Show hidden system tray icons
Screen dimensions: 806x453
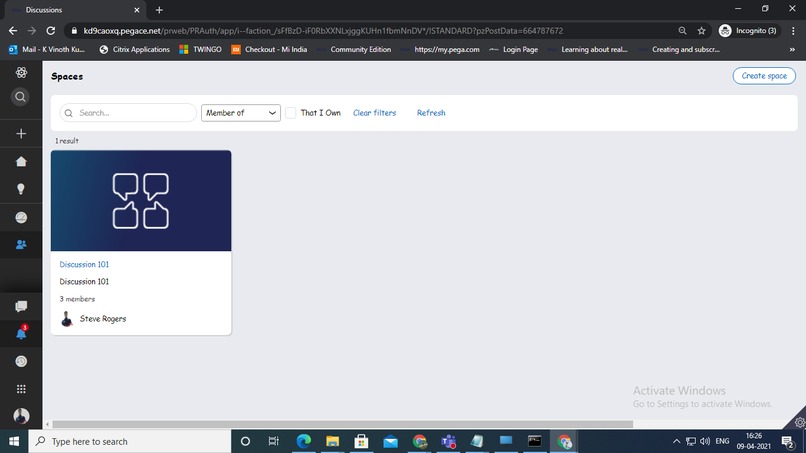coord(676,441)
